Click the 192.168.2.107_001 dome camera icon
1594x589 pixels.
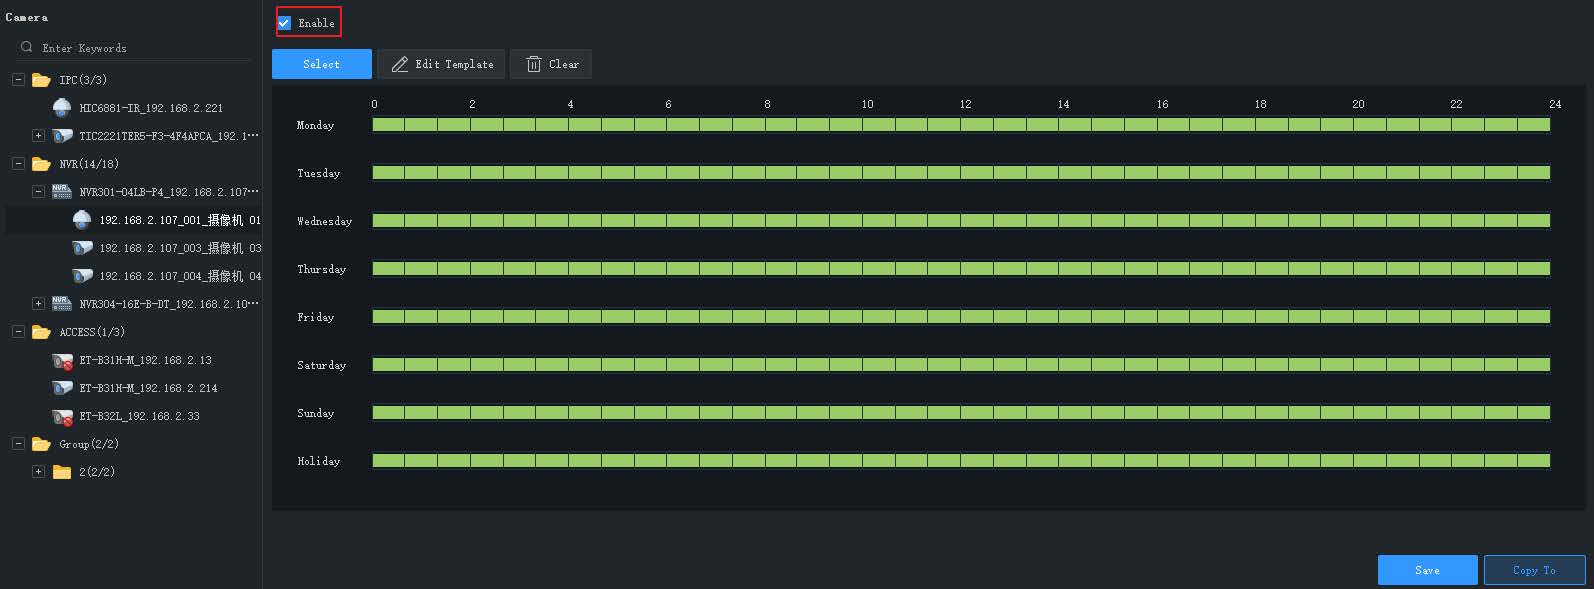coord(82,219)
